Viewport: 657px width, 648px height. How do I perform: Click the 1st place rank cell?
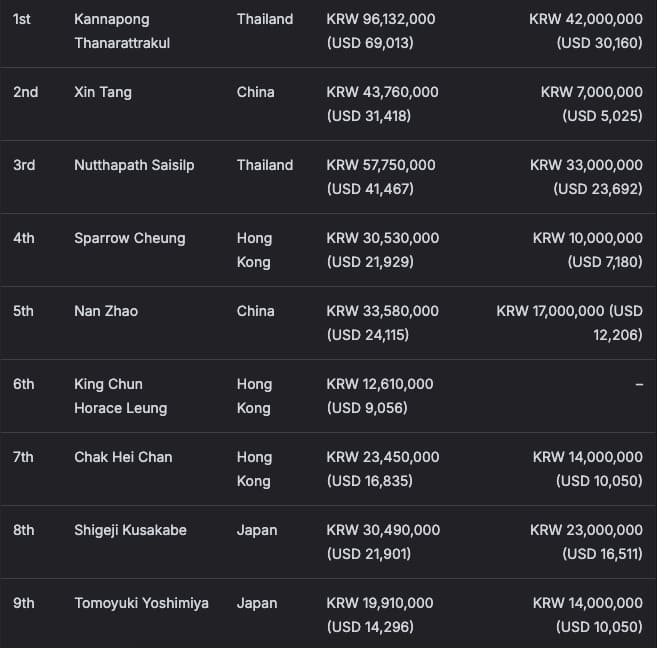(22, 19)
